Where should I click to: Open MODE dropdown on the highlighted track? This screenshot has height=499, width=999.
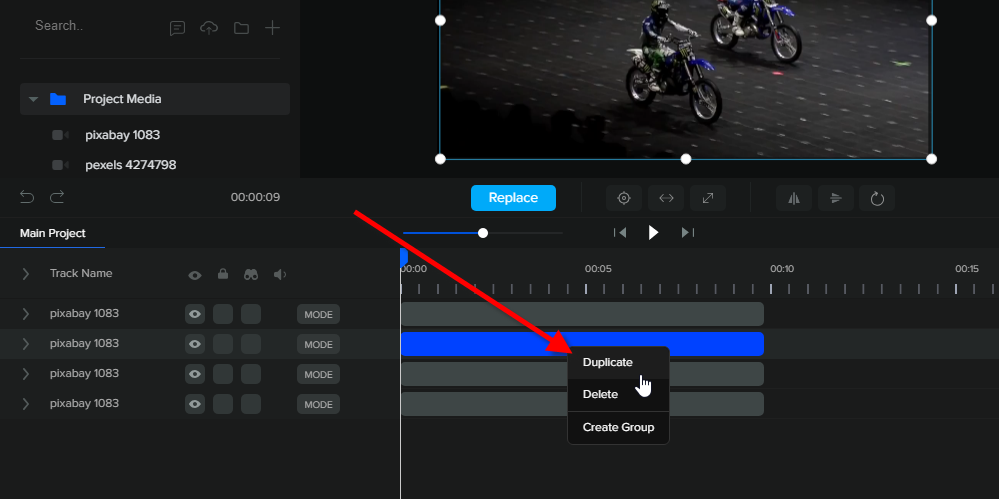tap(319, 345)
